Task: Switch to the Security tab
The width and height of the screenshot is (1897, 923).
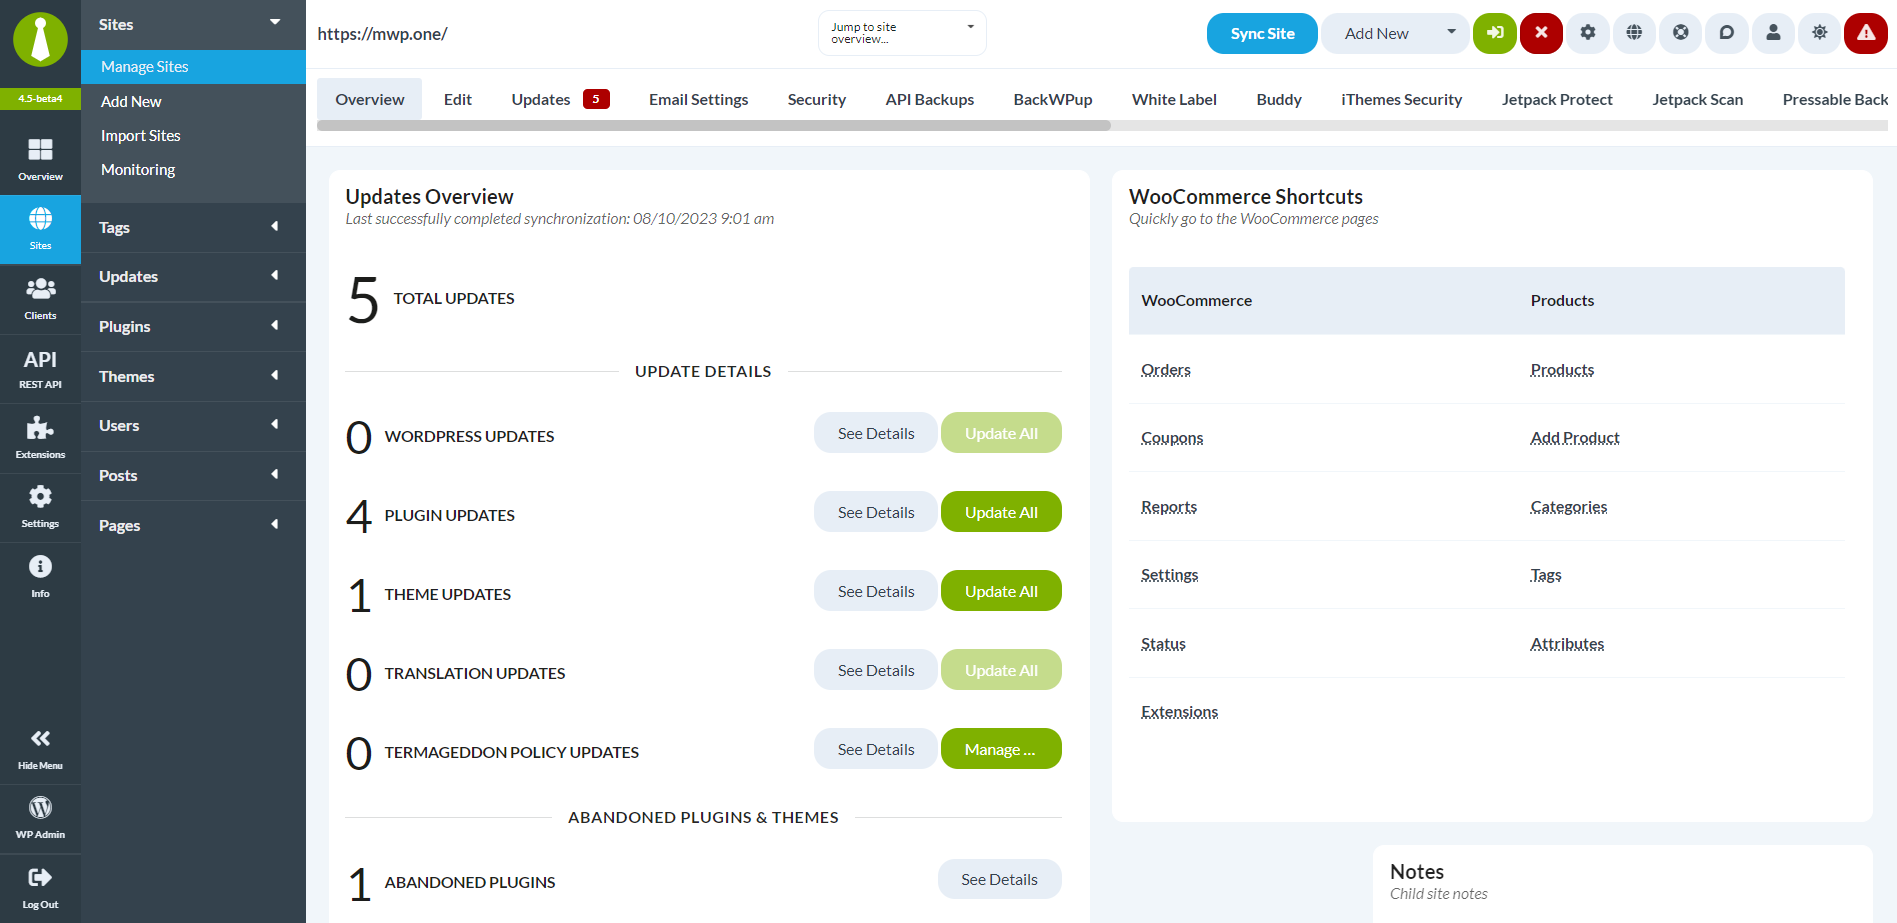Action: (x=817, y=99)
